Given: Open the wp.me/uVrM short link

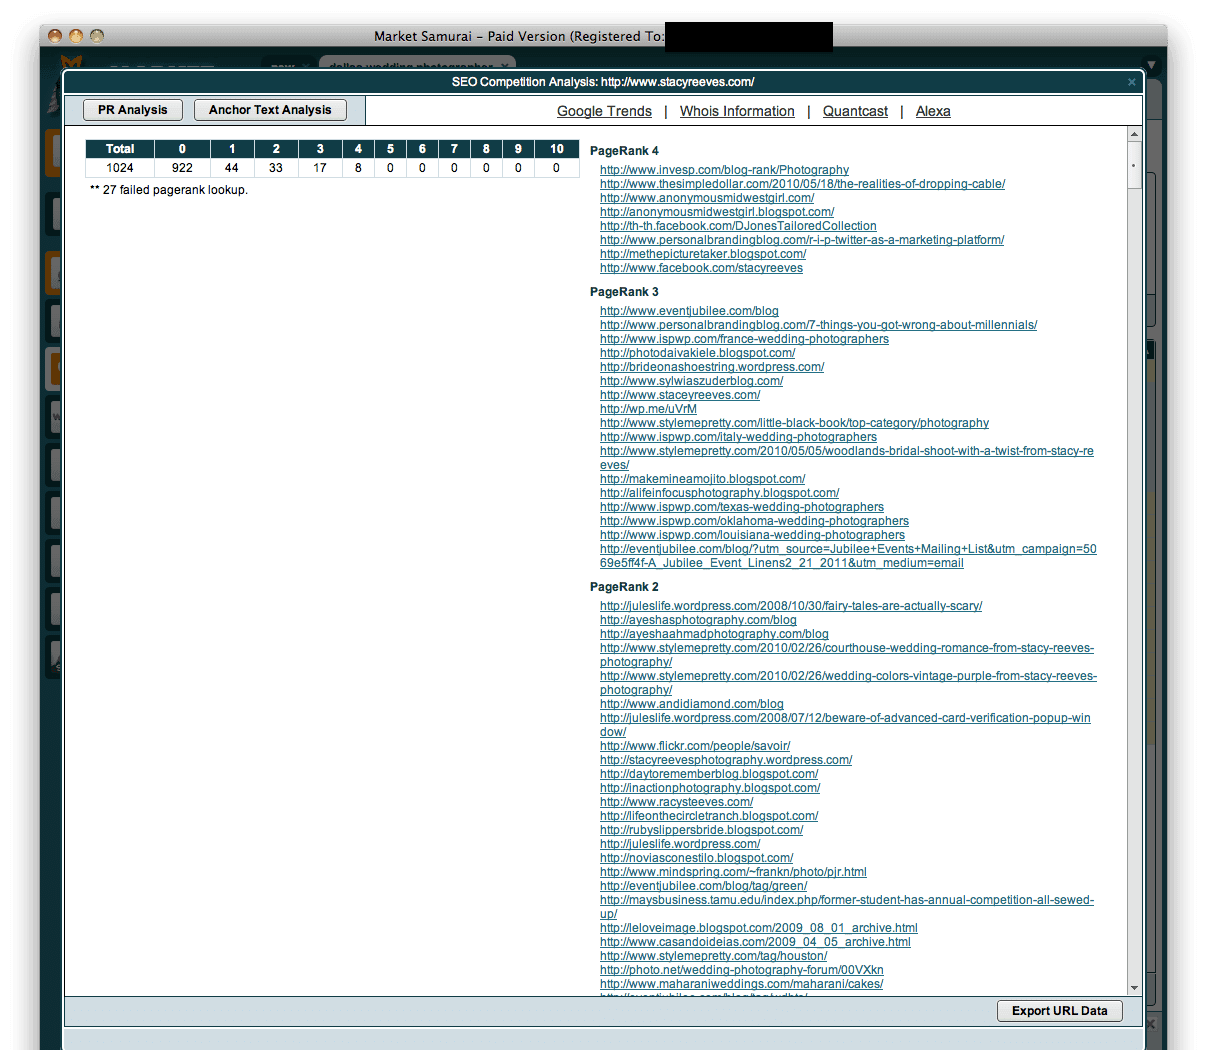Looking at the screenshot, I should (x=648, y=409).
